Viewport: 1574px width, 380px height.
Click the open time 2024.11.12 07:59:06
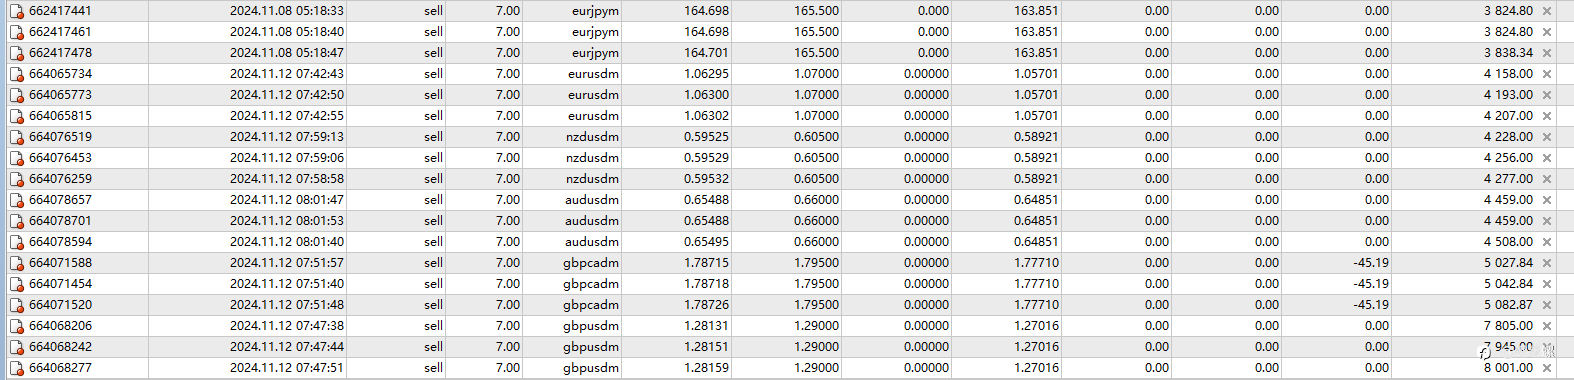pos(286,158)
